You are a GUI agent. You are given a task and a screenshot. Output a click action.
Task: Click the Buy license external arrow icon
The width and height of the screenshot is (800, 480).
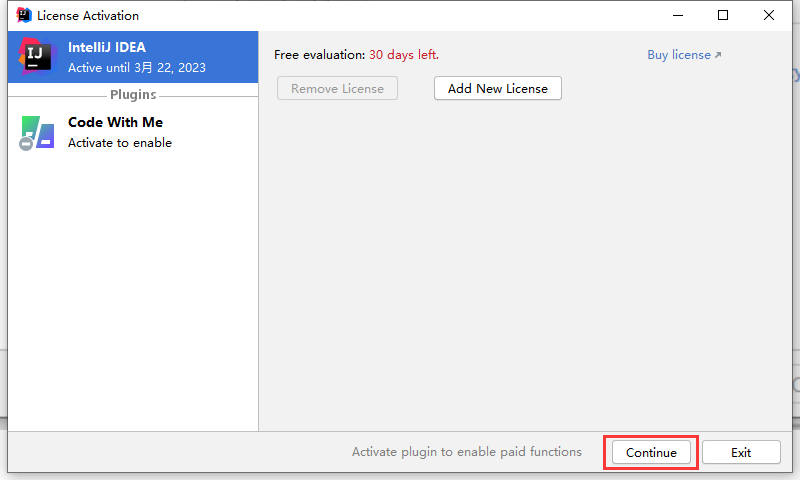pos(718,55)
